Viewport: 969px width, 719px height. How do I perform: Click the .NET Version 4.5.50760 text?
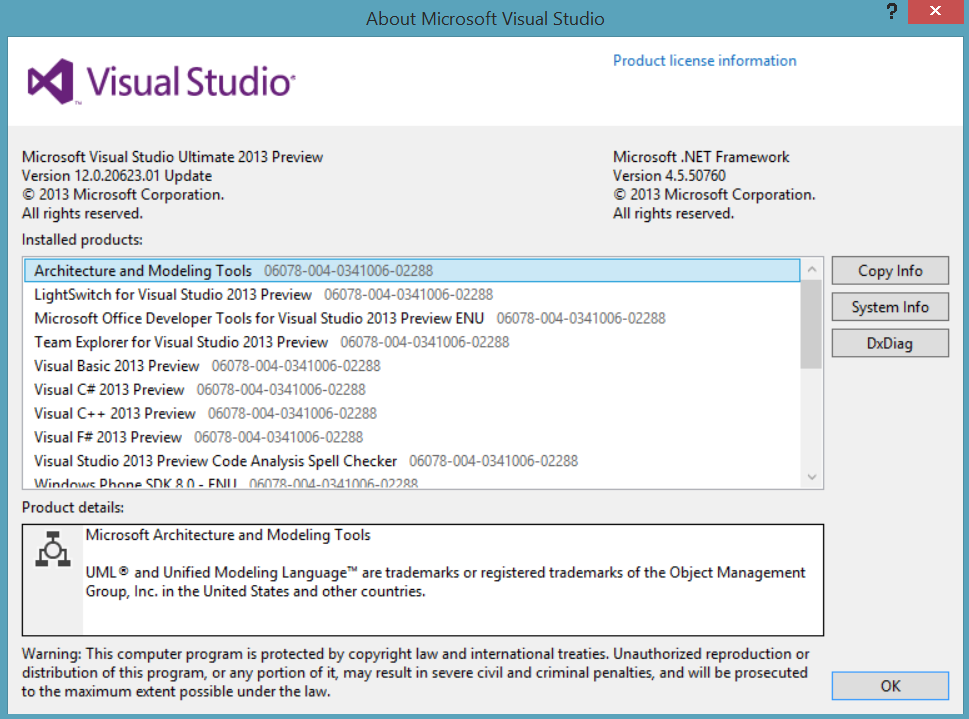pos(669,176)
